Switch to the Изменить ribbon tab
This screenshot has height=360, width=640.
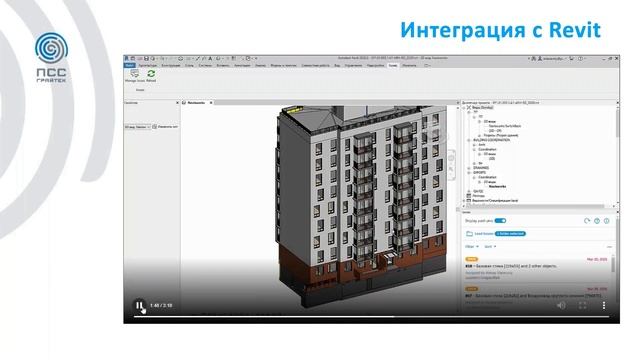tap(409, 65)
